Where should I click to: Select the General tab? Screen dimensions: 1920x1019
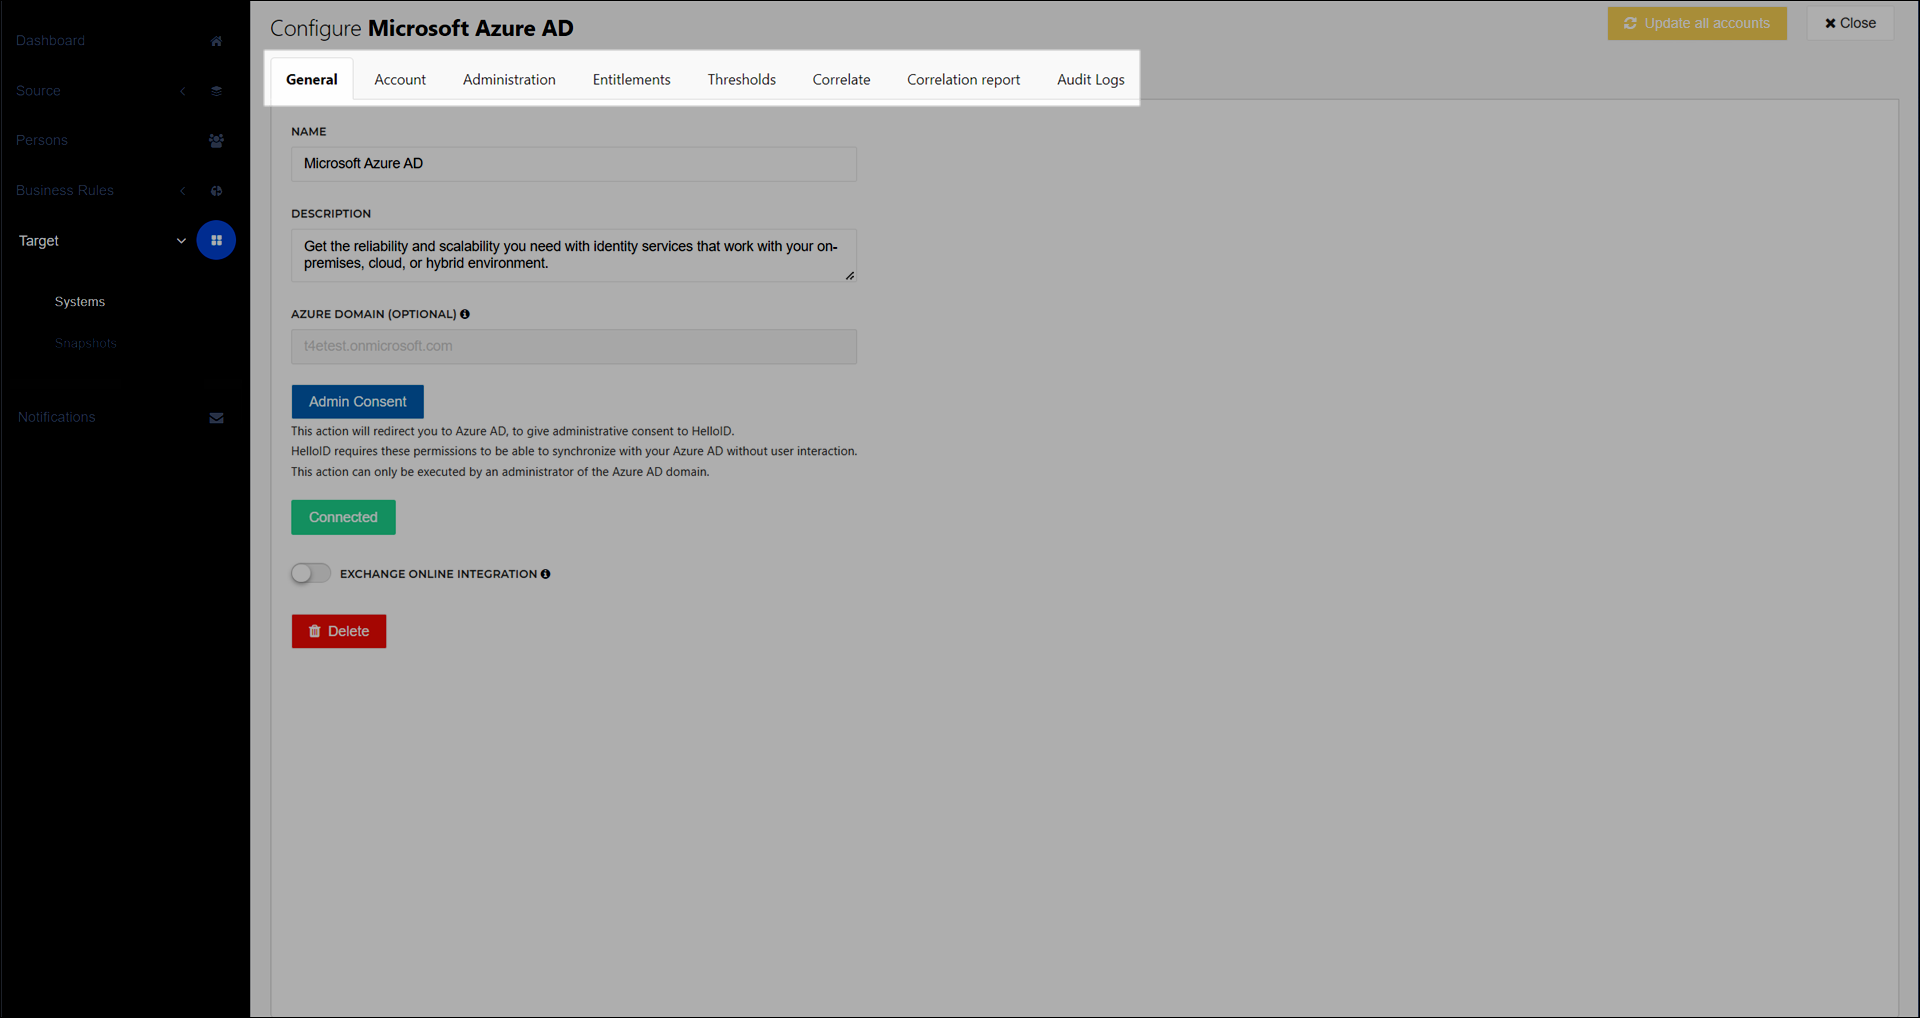point(312,80)
